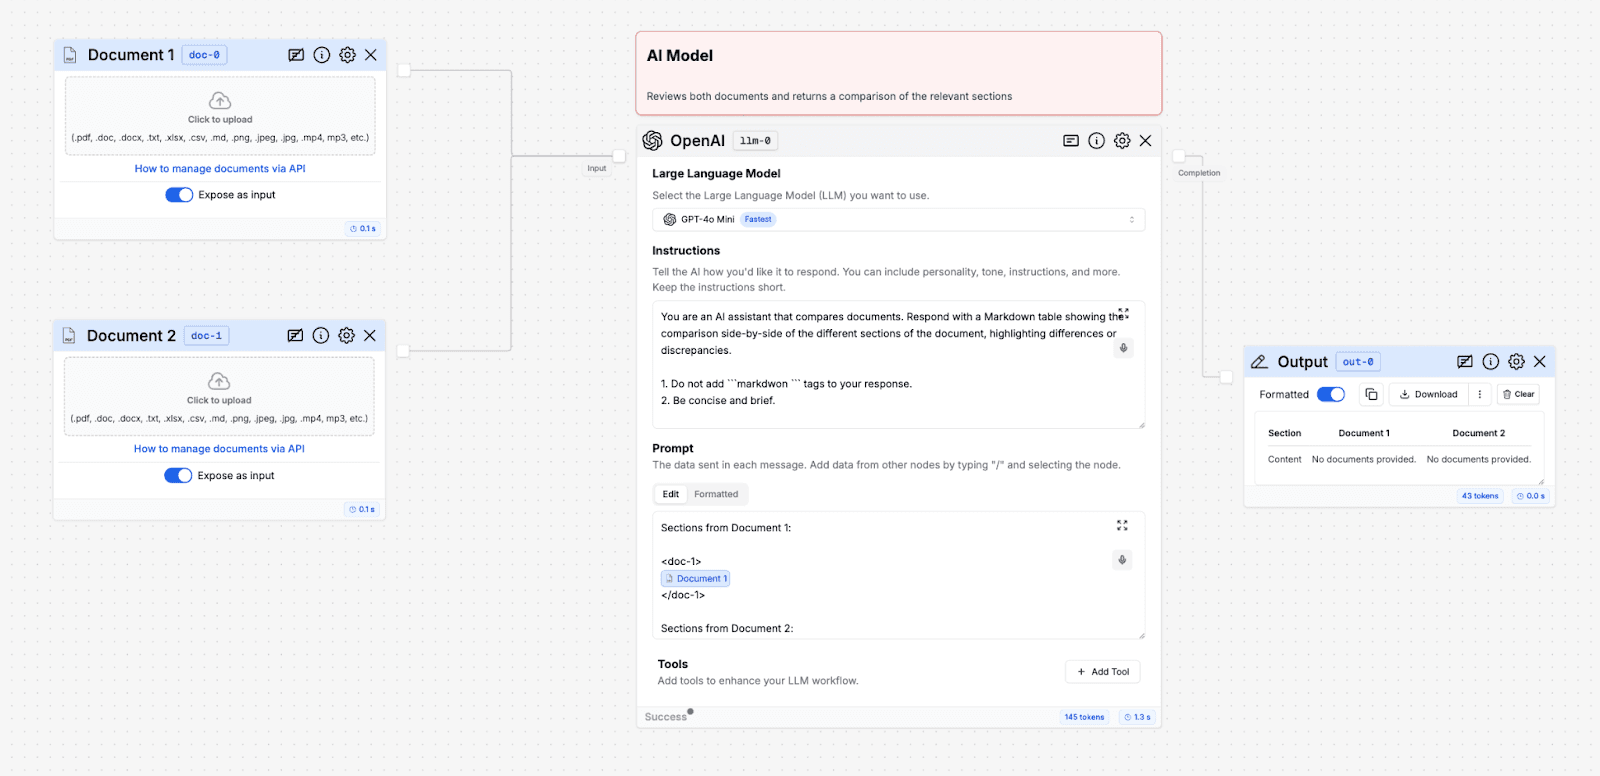Viewport: 1600px width, 776px height.
Task: Clear the Output node contents
Action: click(1518, 394)
